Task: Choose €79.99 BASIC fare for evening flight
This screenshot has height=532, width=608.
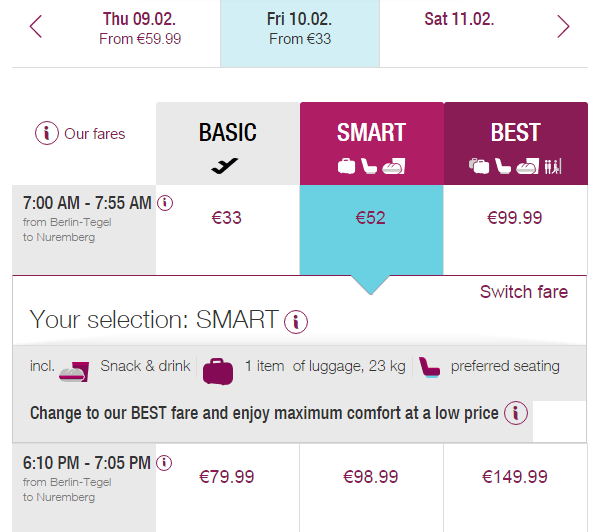Action: tap(227, 477)
